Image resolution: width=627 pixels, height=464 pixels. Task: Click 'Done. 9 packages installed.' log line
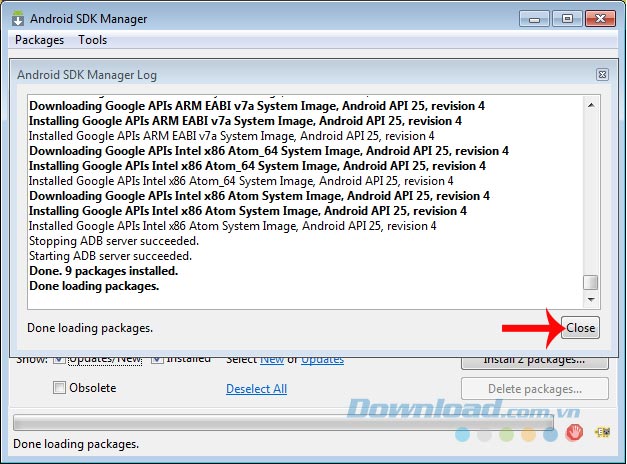(x=104, y=271)
